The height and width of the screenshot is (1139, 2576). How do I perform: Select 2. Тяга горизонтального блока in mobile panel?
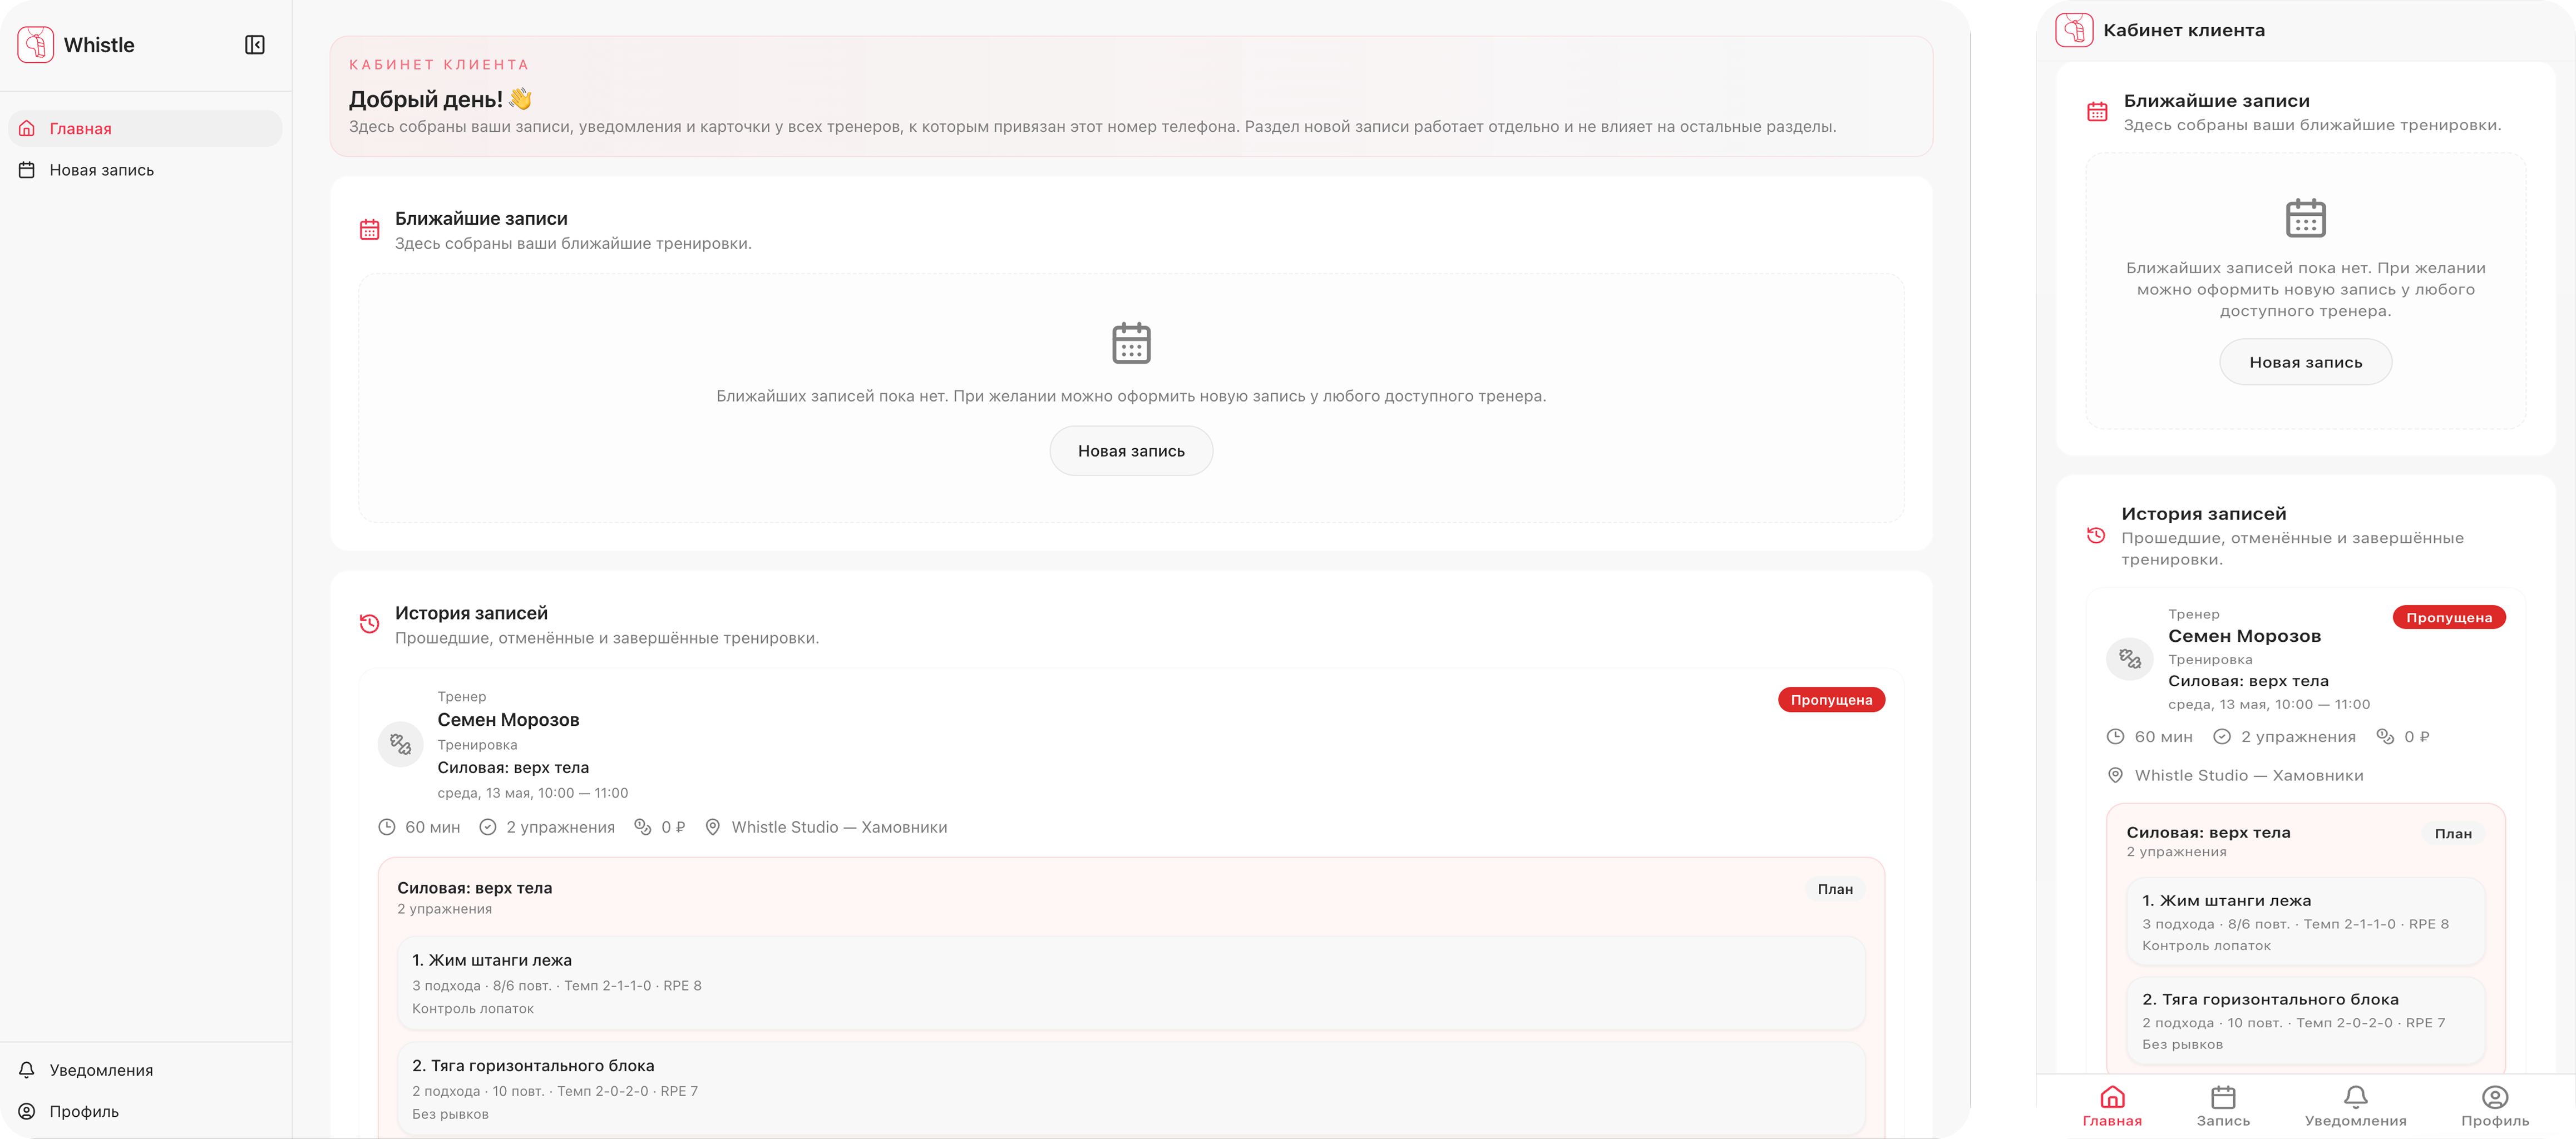2305,1020
